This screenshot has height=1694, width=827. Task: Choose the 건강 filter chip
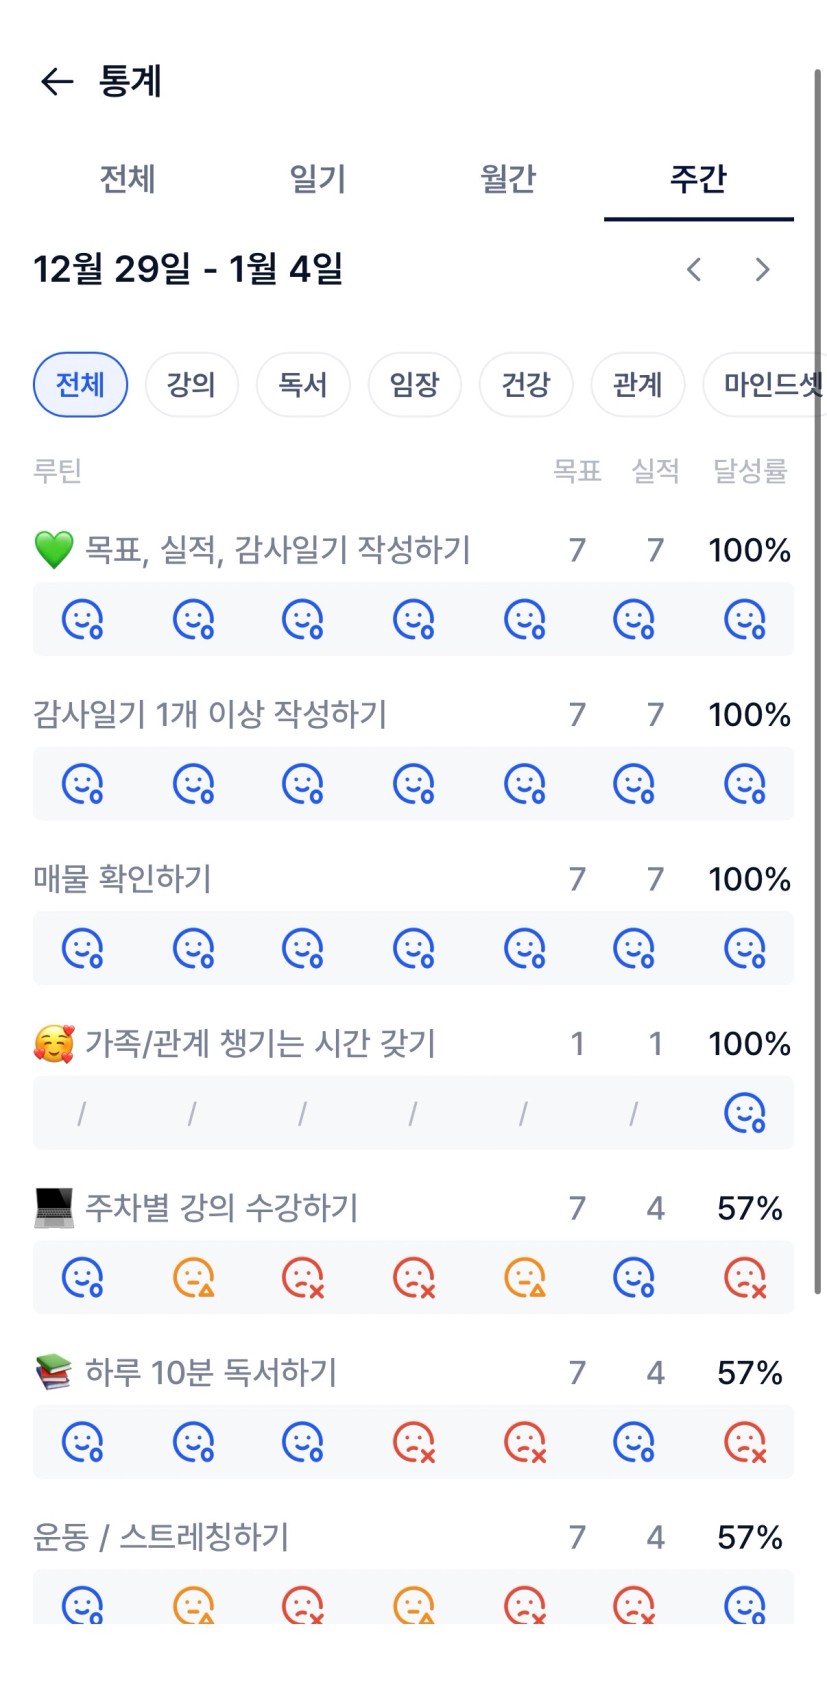tap(526, 384)
